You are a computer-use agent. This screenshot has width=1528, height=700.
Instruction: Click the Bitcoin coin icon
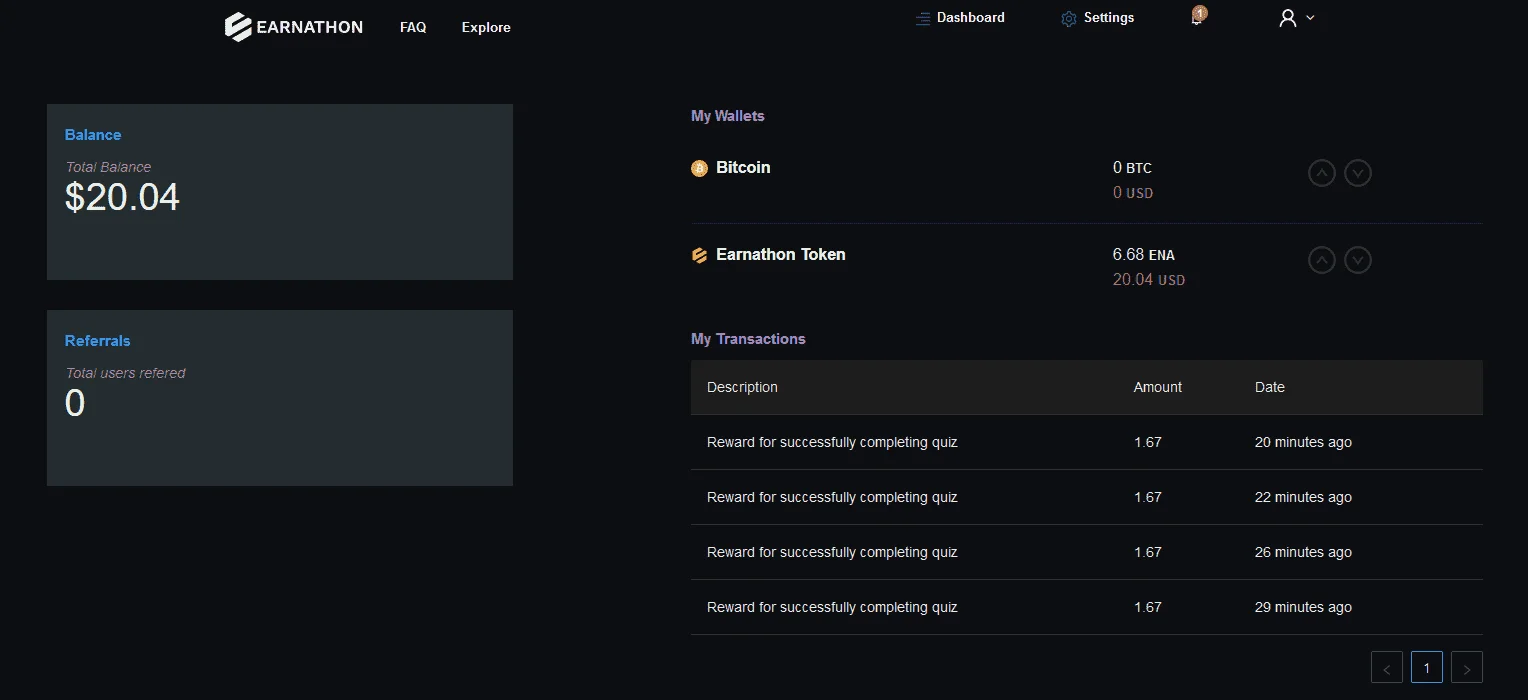click(x=699, y=168)
